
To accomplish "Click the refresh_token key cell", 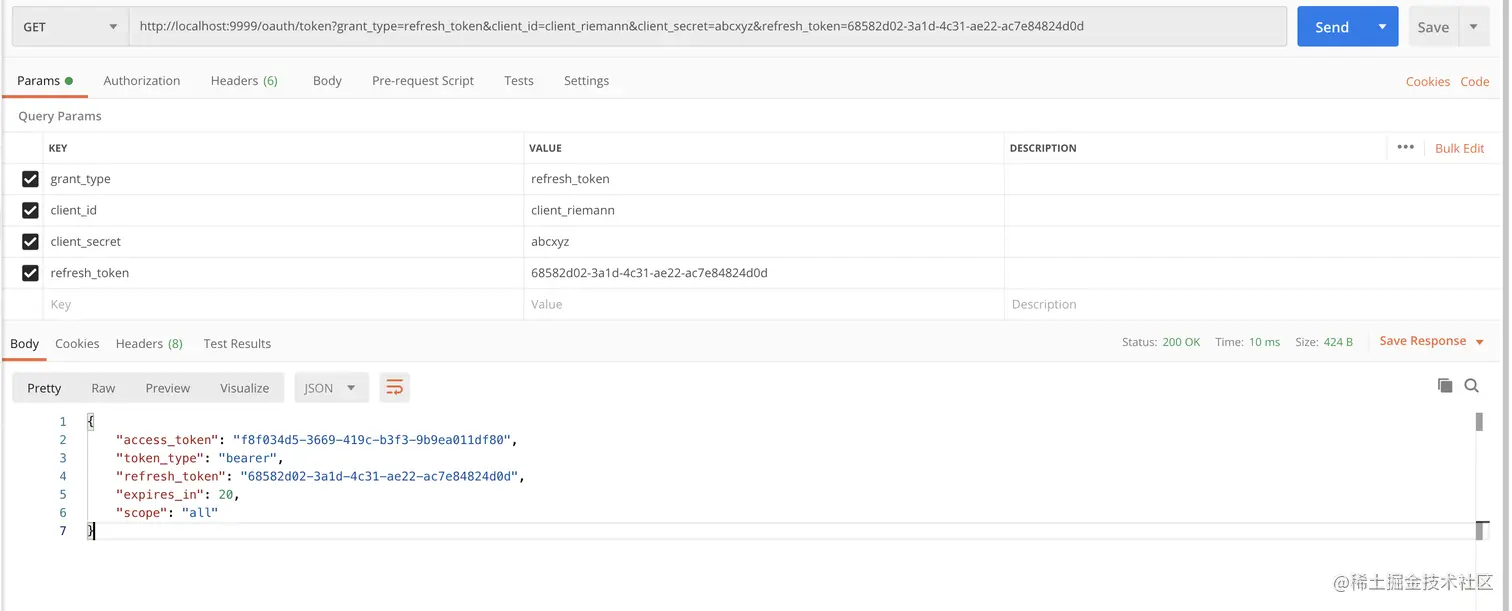I will 284,272.
